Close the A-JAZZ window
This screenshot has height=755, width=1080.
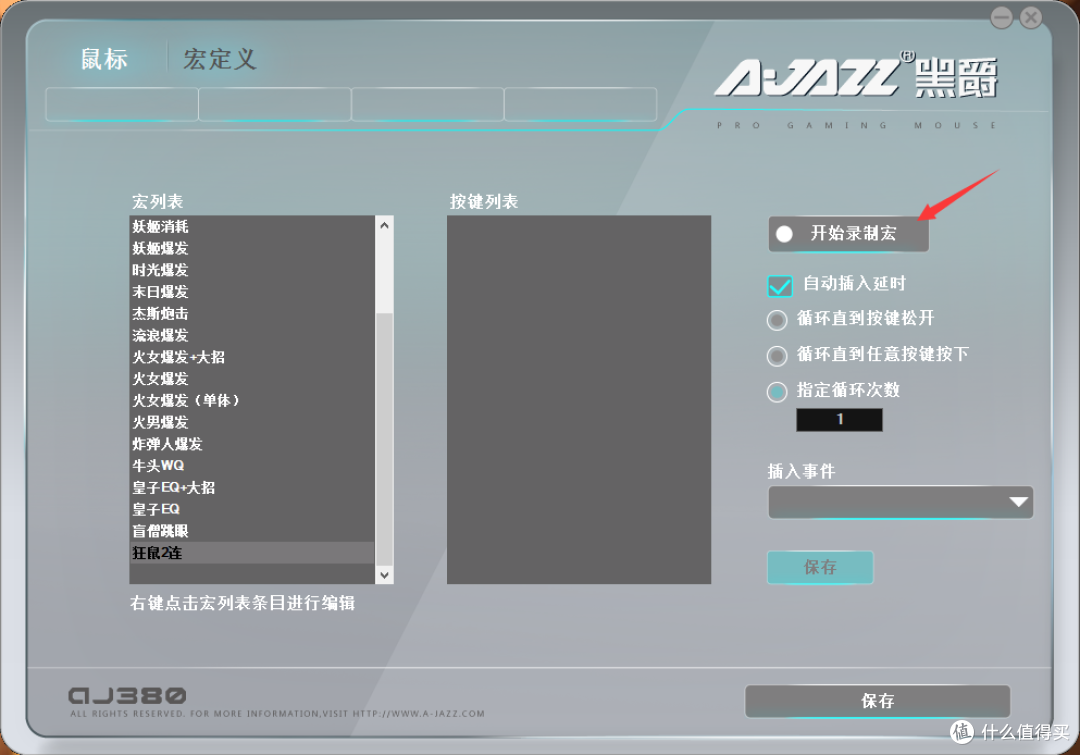(x=1031, y=17)
